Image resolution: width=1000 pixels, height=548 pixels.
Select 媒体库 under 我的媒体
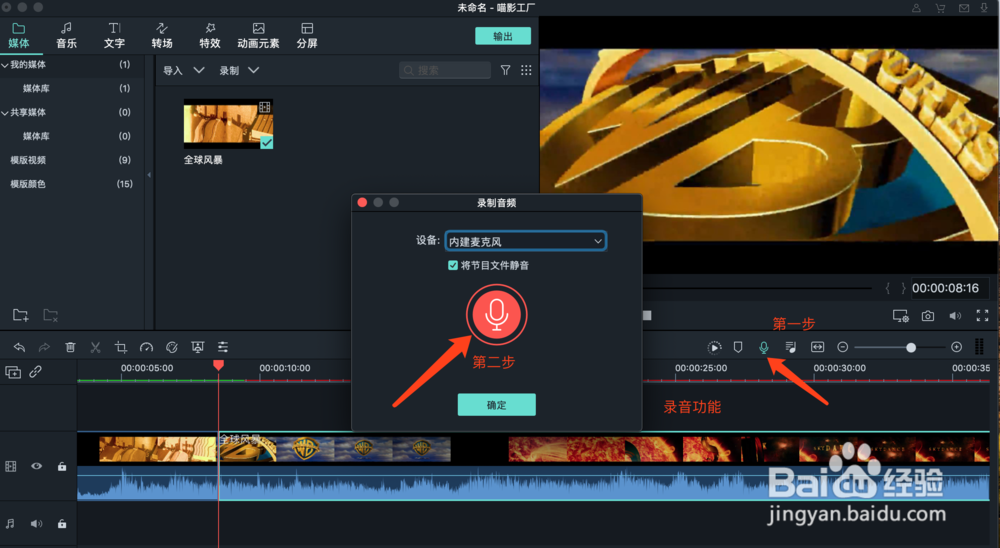click(36, 89)
